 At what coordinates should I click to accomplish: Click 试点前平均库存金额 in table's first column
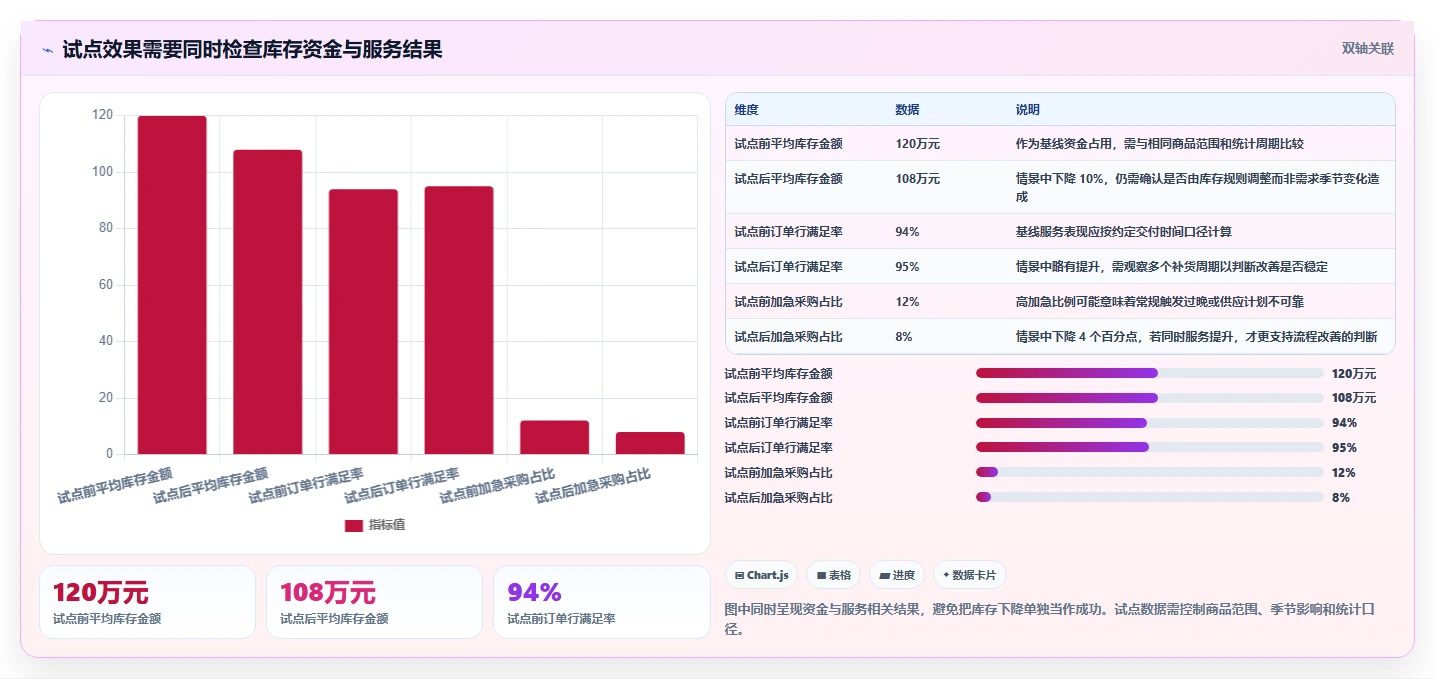788,143
